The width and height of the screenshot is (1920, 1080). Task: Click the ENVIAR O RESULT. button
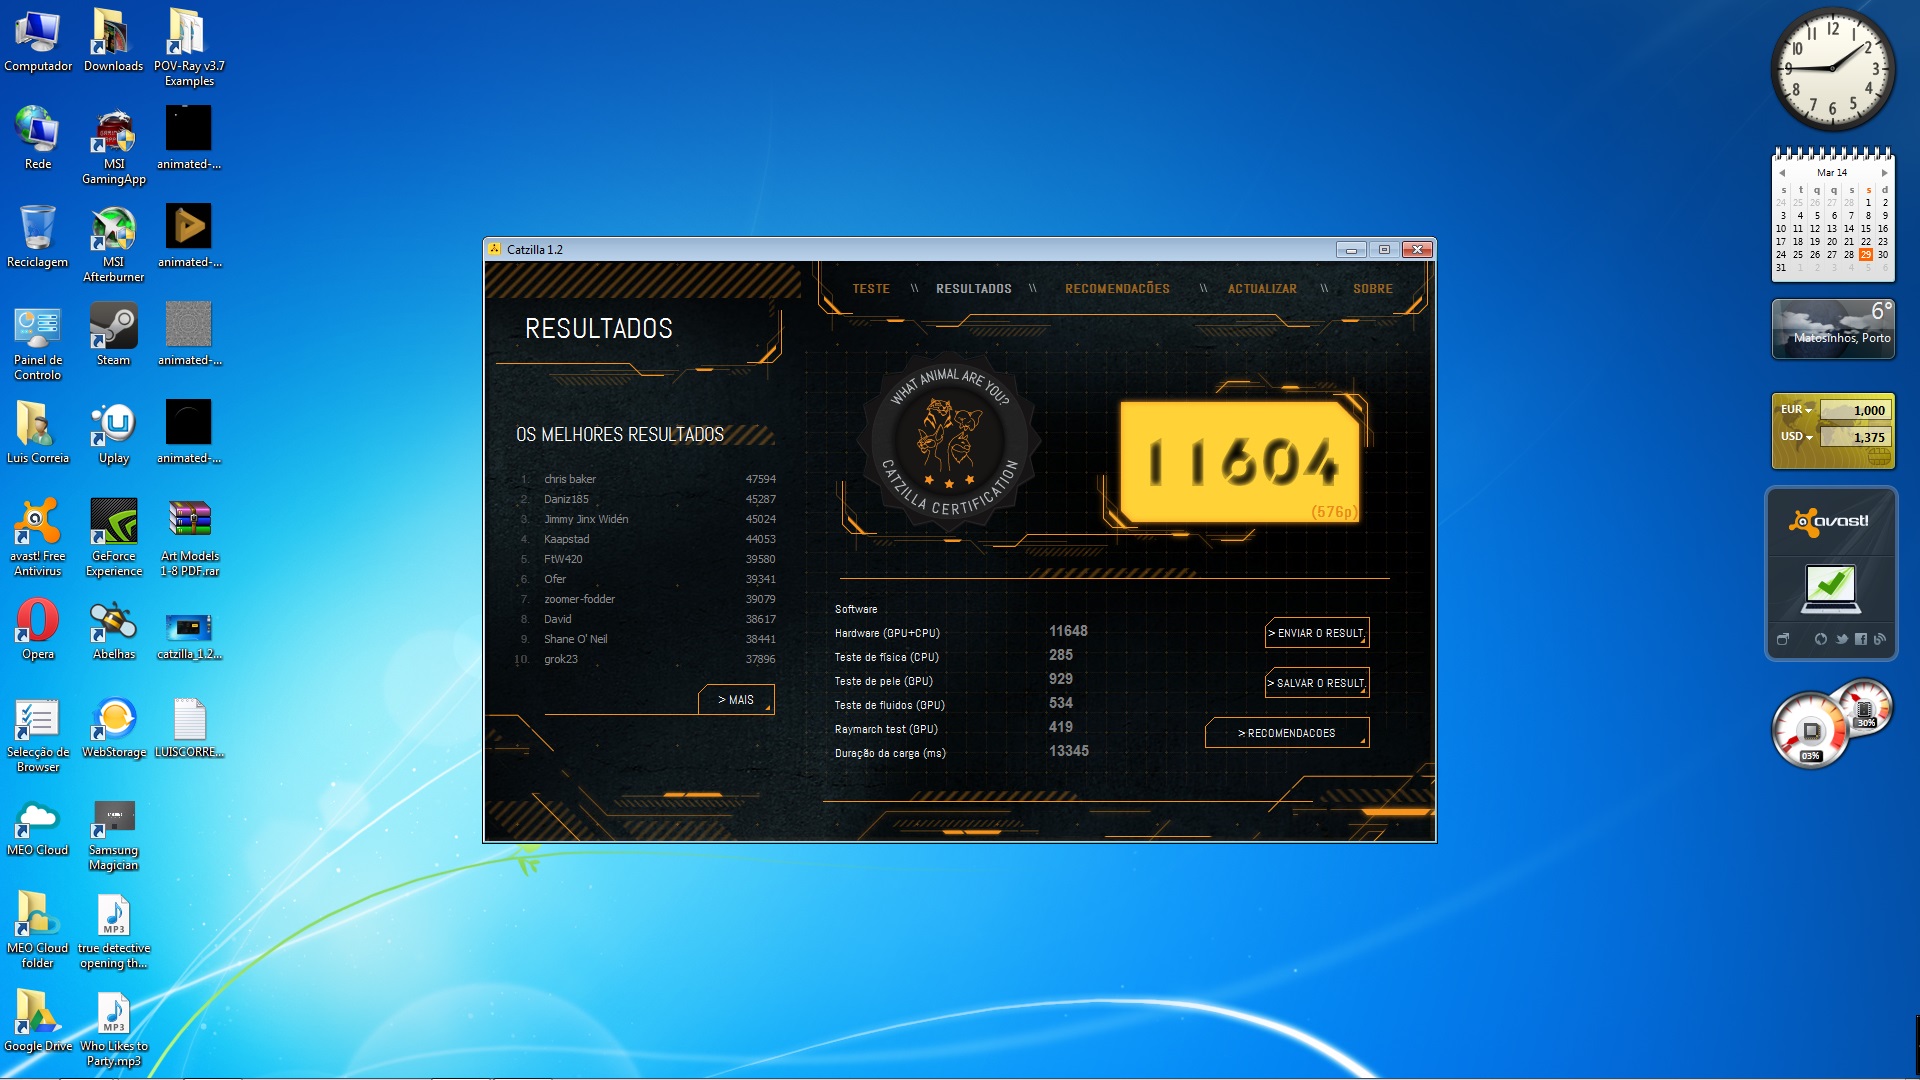tap(1317, 633)
